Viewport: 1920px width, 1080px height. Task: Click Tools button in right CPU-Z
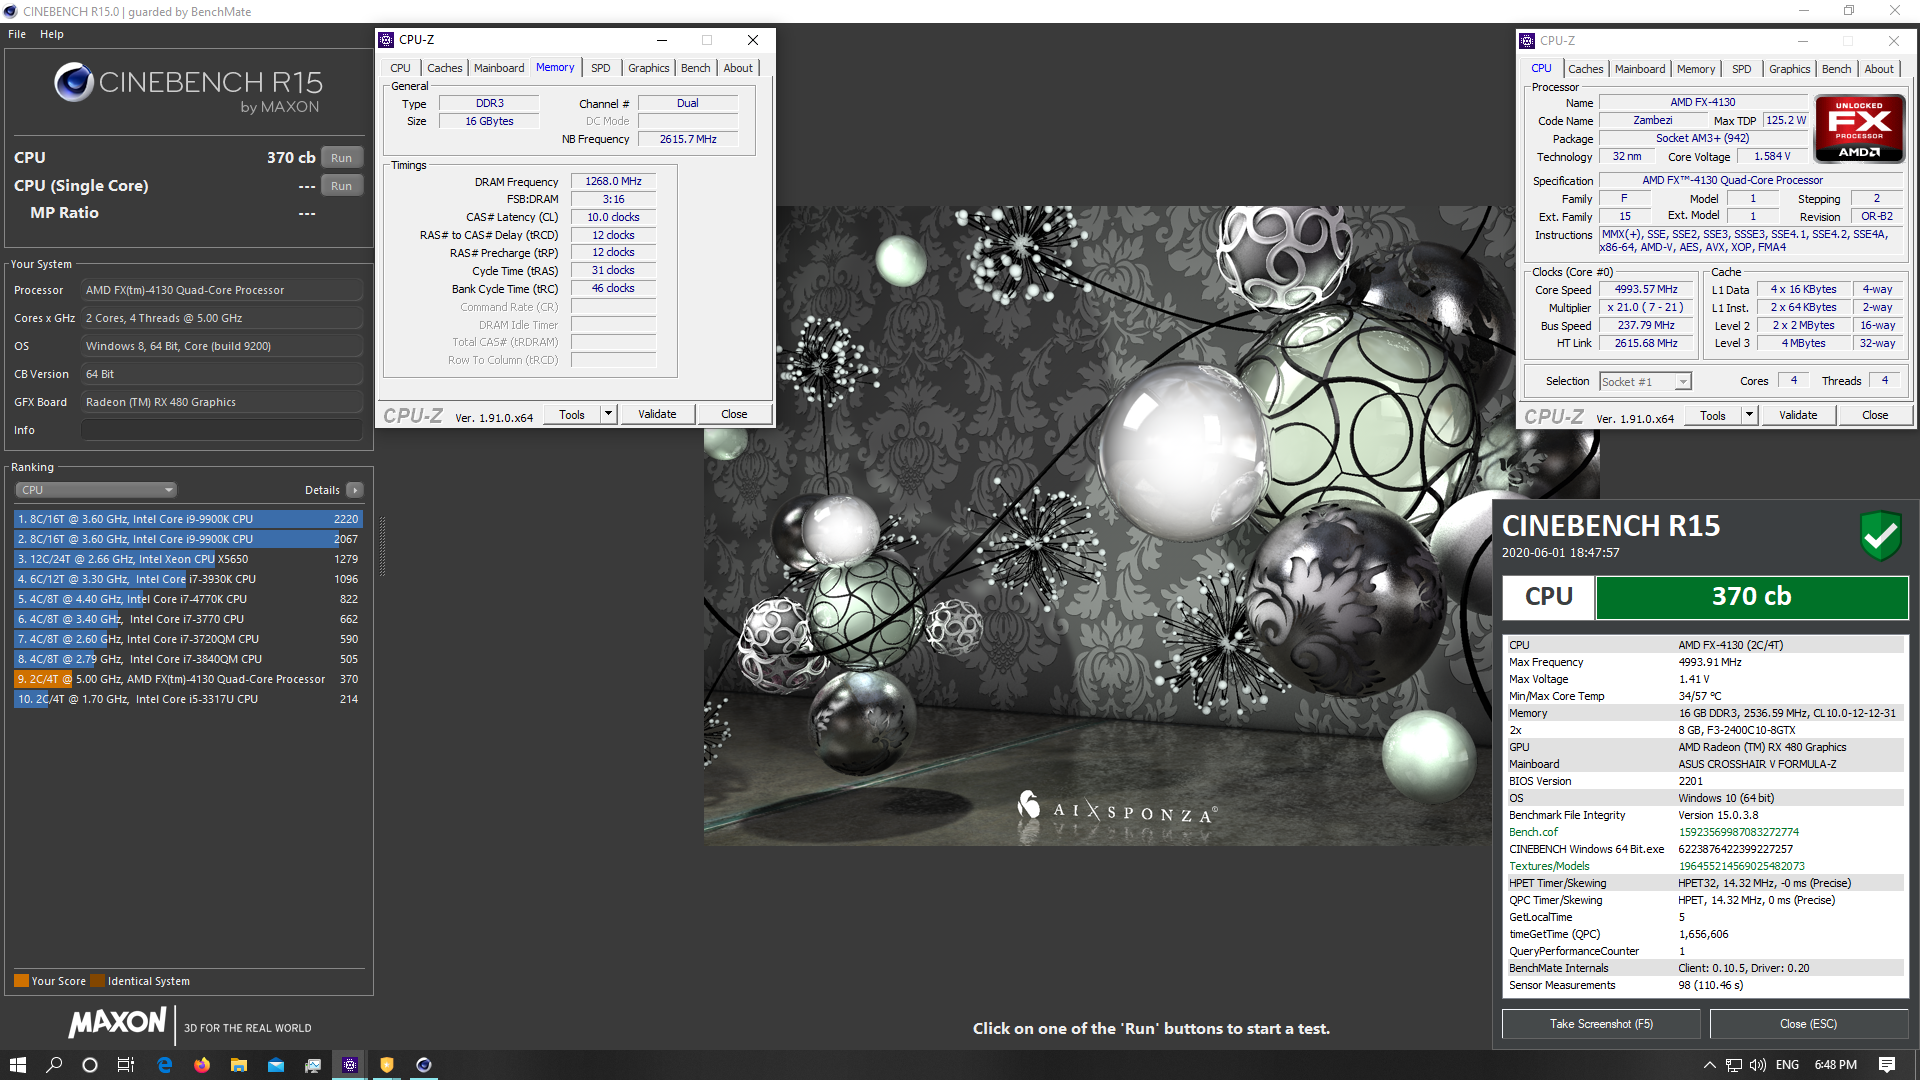(x=1712, y=415)
